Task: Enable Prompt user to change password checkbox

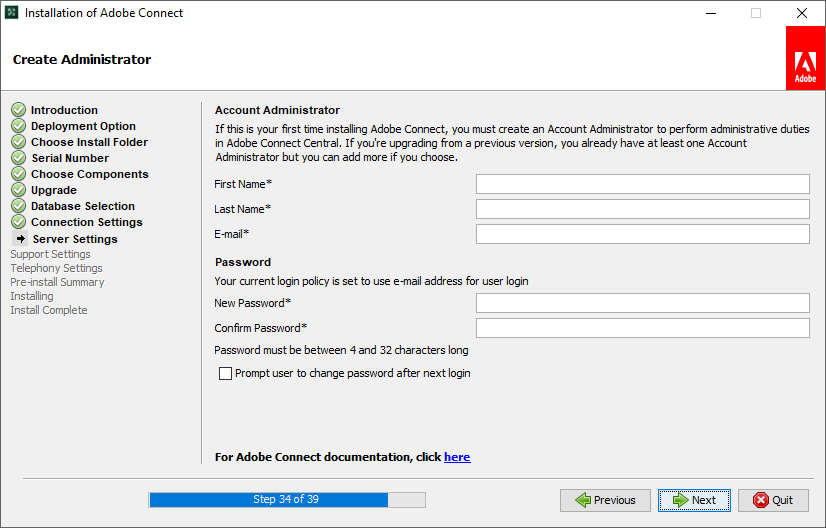Action: [x=225, y=374]
